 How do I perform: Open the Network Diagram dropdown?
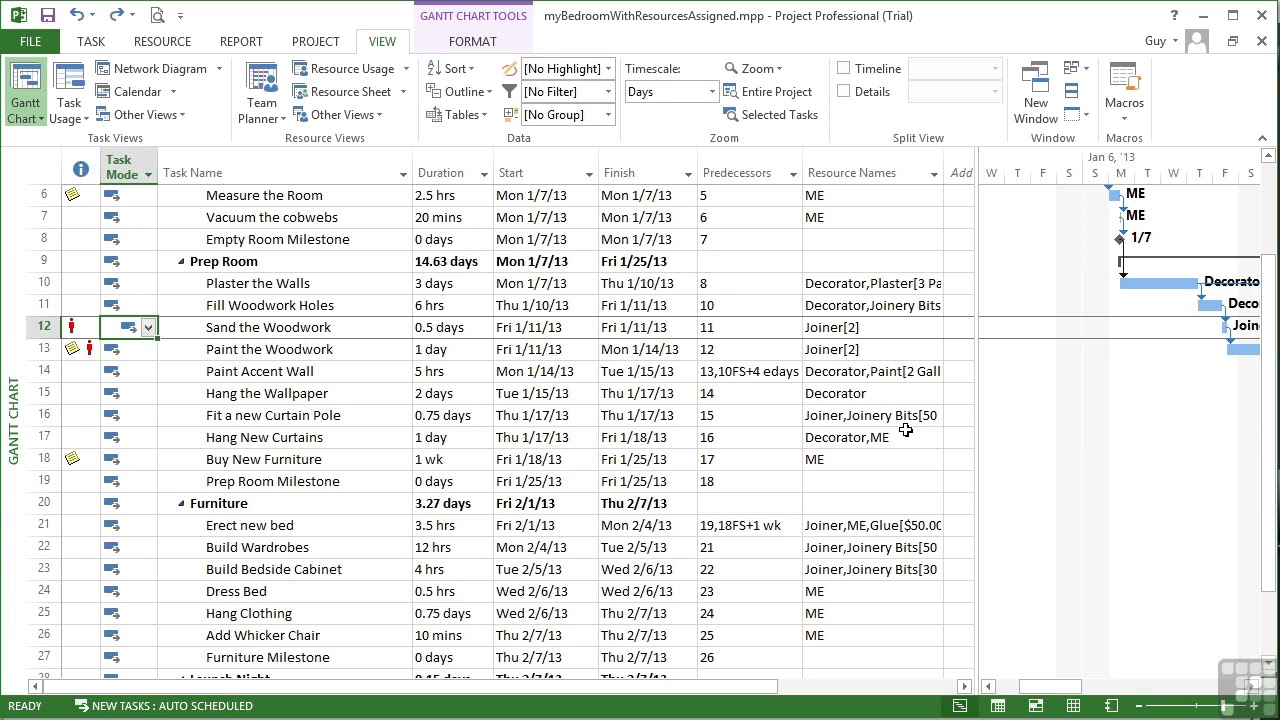218,68
